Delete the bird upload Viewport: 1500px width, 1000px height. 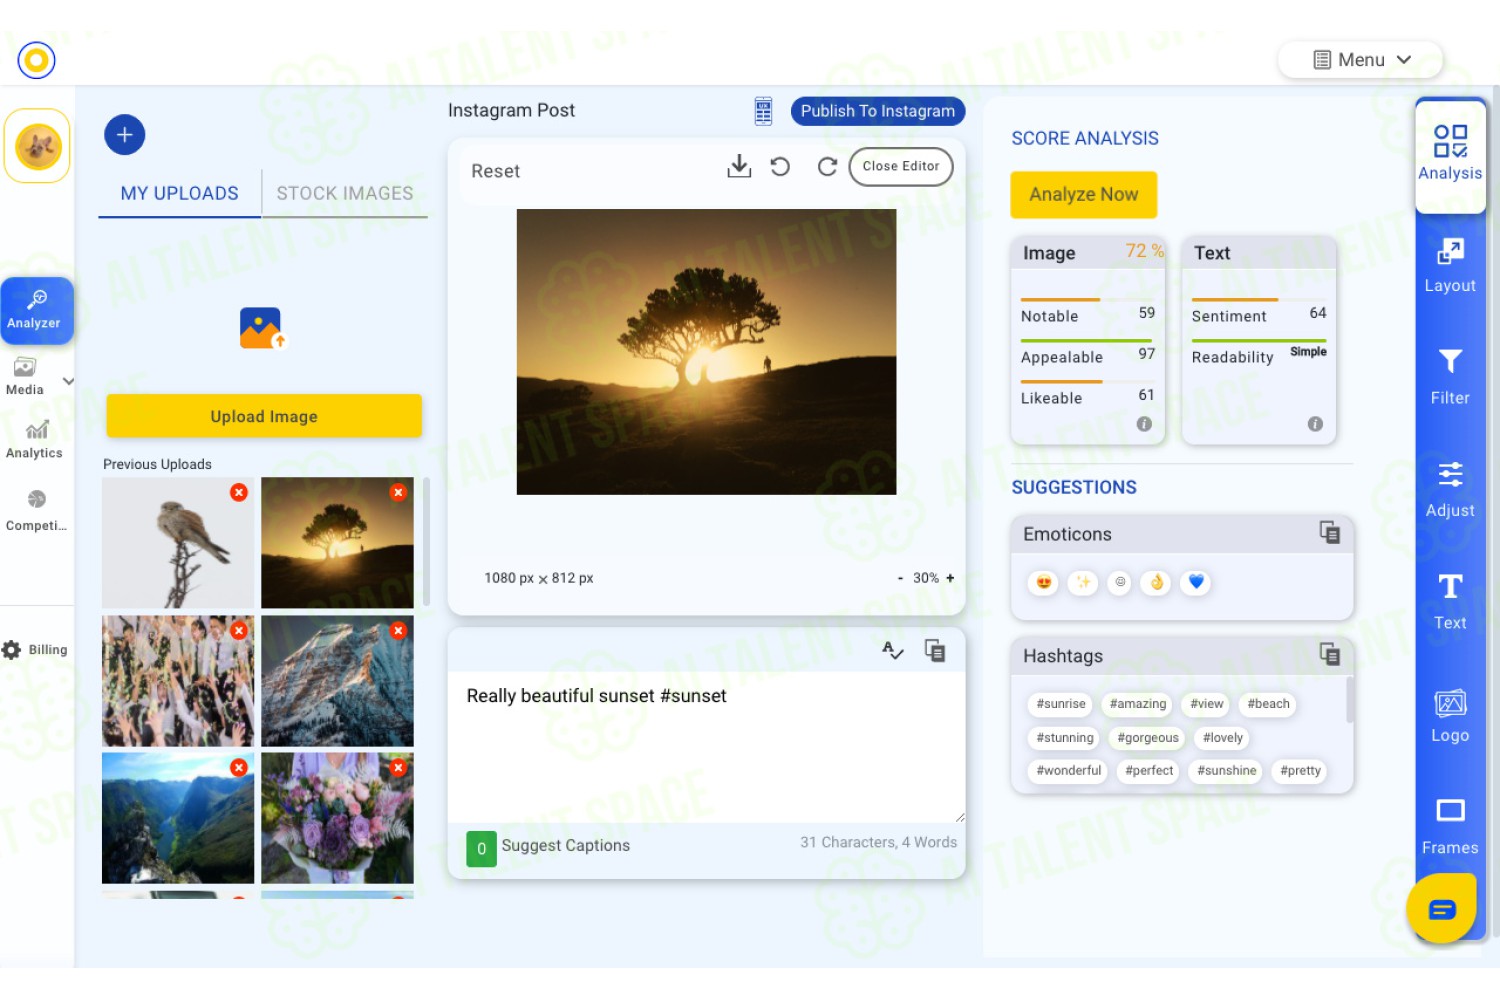click(x=239, y=492)
